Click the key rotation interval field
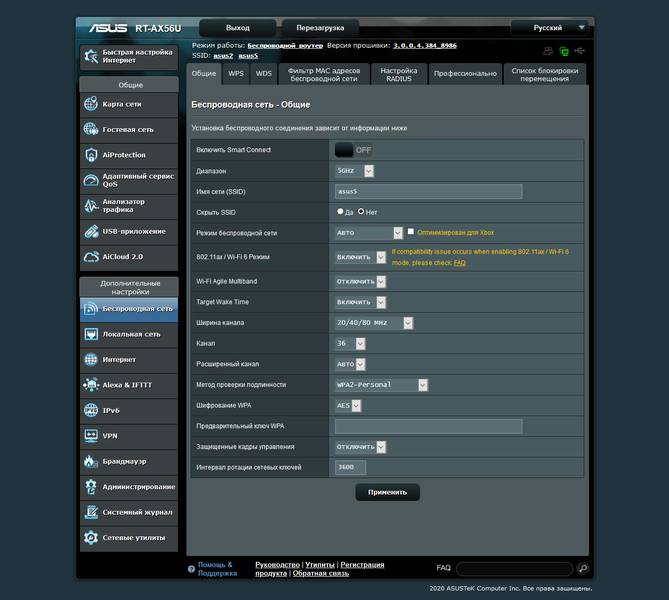The width and height of the screenshot is (669, 600). point(350,467)
